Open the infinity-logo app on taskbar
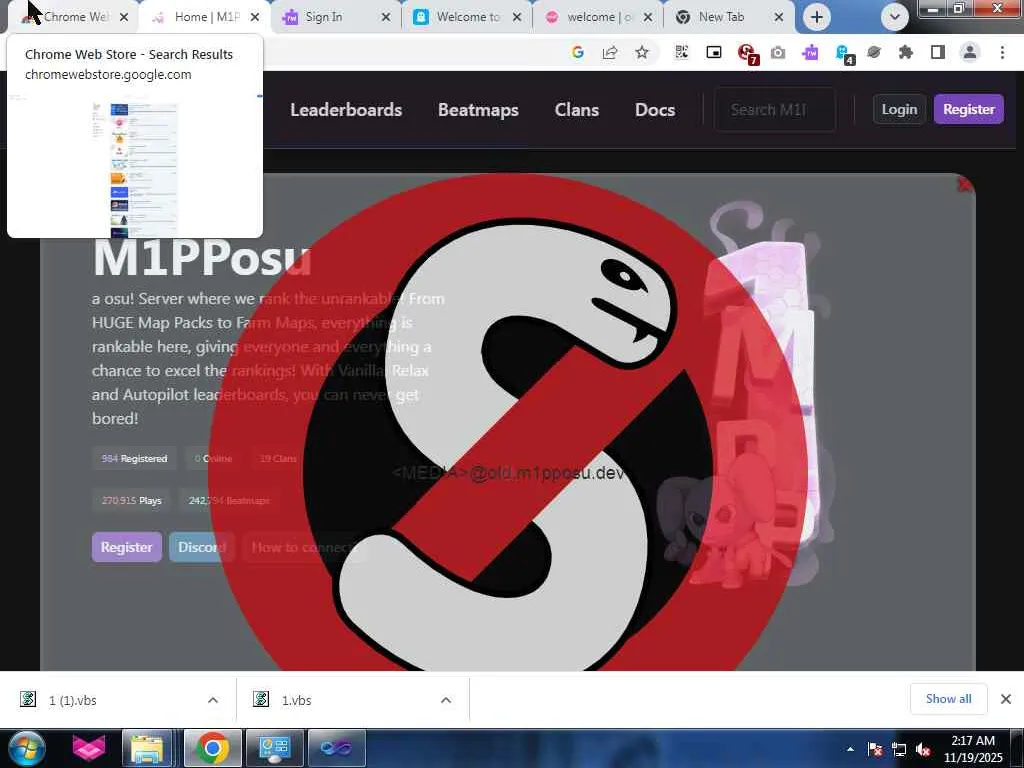The width and height of the screenshot is (1024, 768). [336, 748]
